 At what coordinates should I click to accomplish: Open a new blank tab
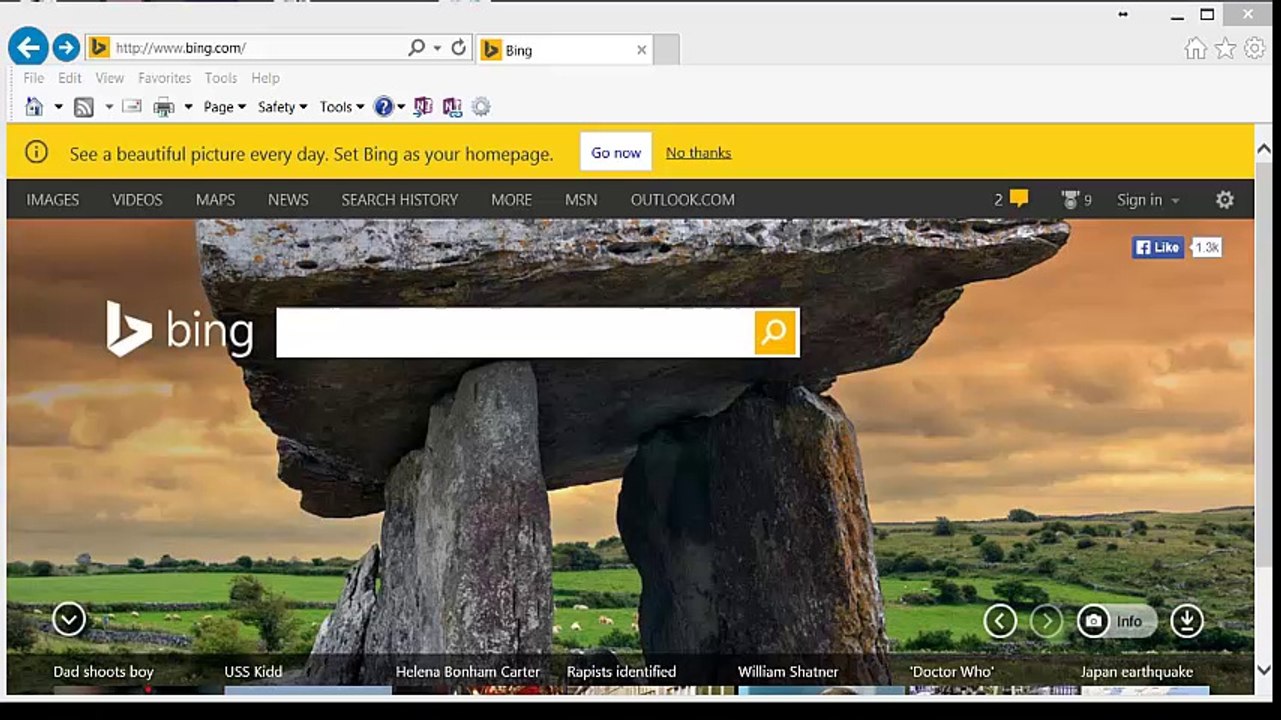[667, 50]
